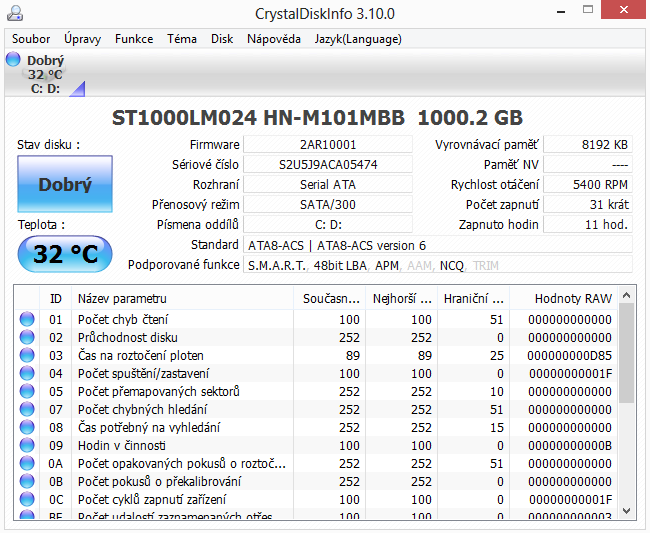Click the Hodnoty RAW column header
The image size is (650, 533).
(573, 298)
